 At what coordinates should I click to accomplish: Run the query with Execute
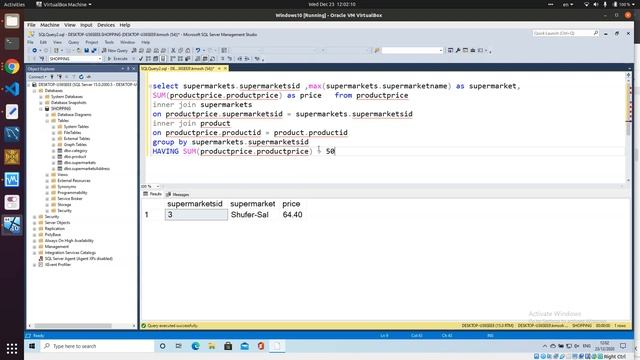(x=118, y=59)
